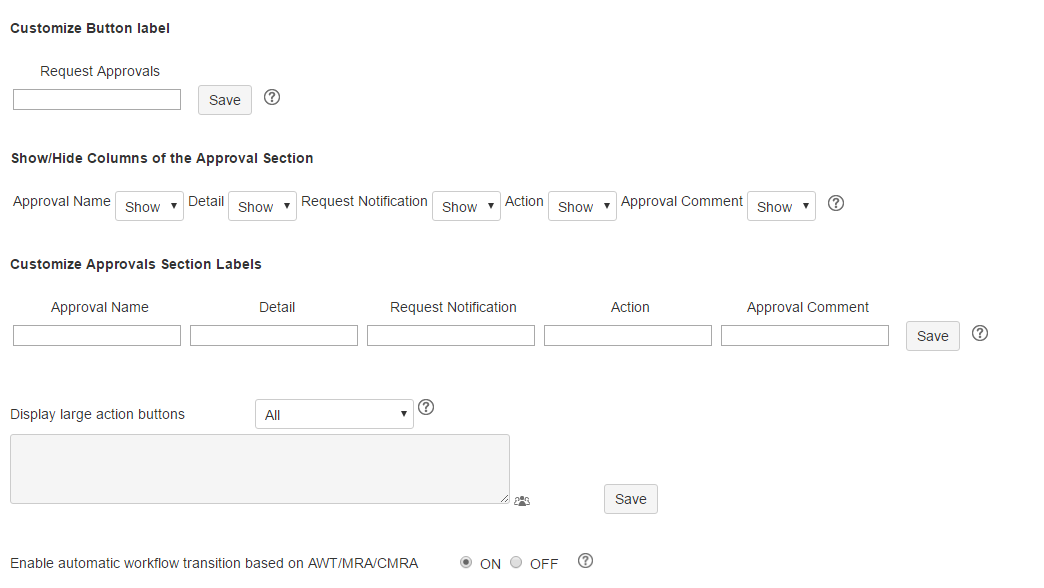The image size is (1044, 588).
Task: Click help icon next to large action buttons dropdown
Action: tap(426, 407)
